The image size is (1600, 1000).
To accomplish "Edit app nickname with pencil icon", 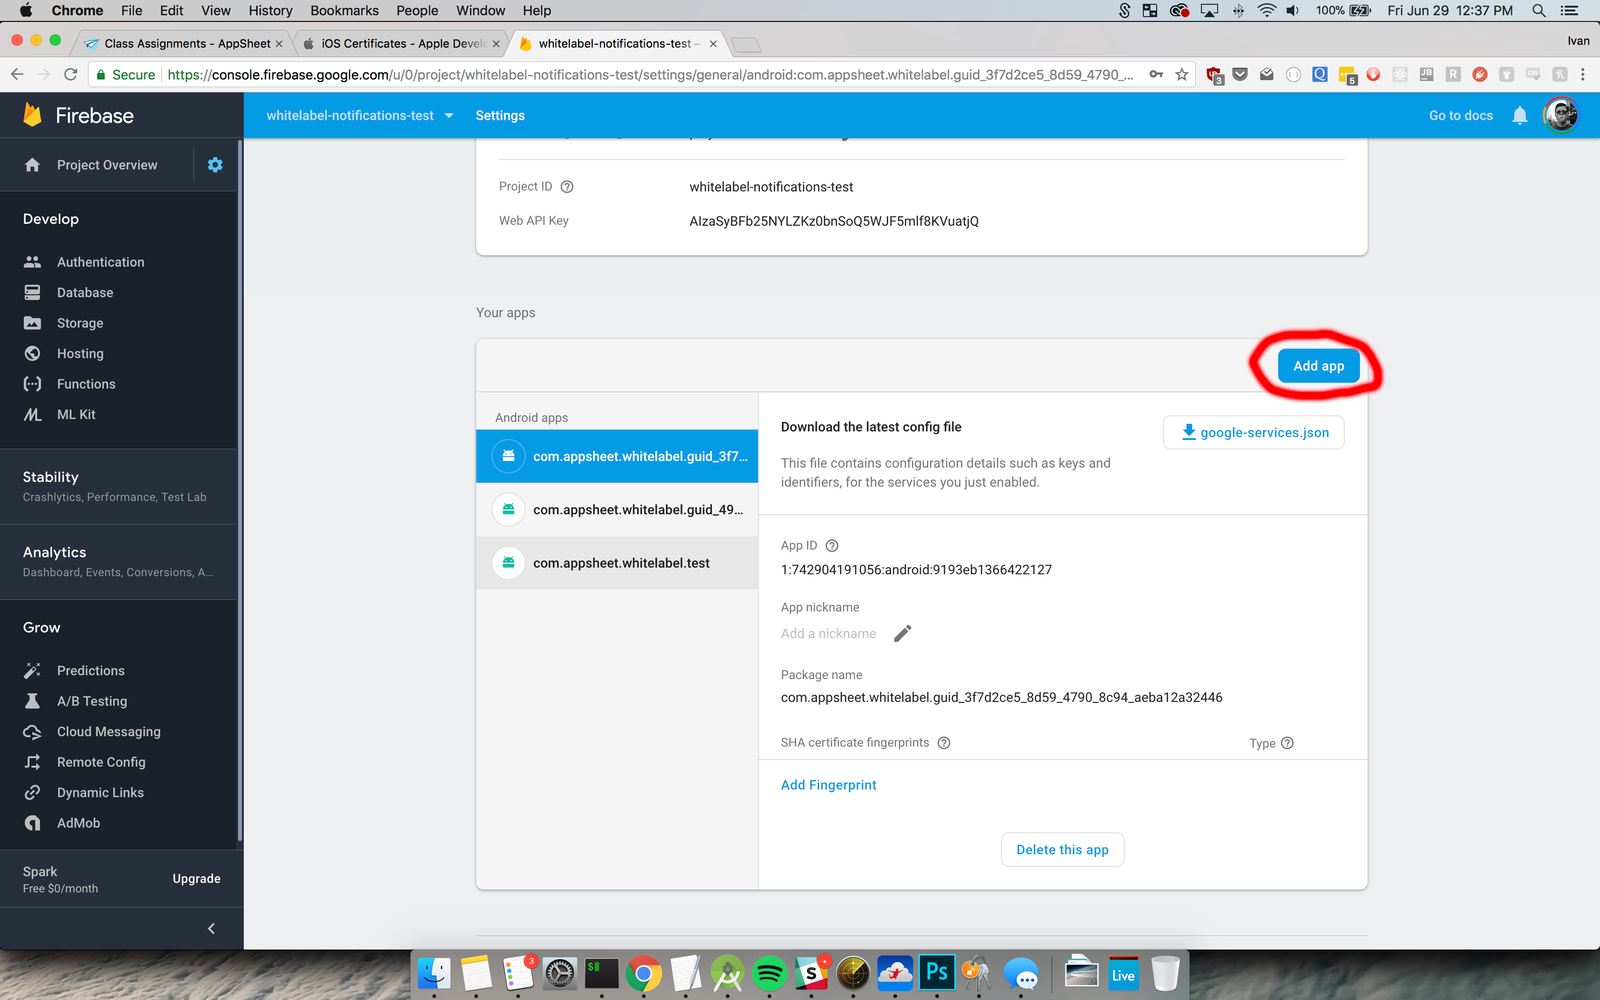I will pyautogui.click(x=902, y=633).
